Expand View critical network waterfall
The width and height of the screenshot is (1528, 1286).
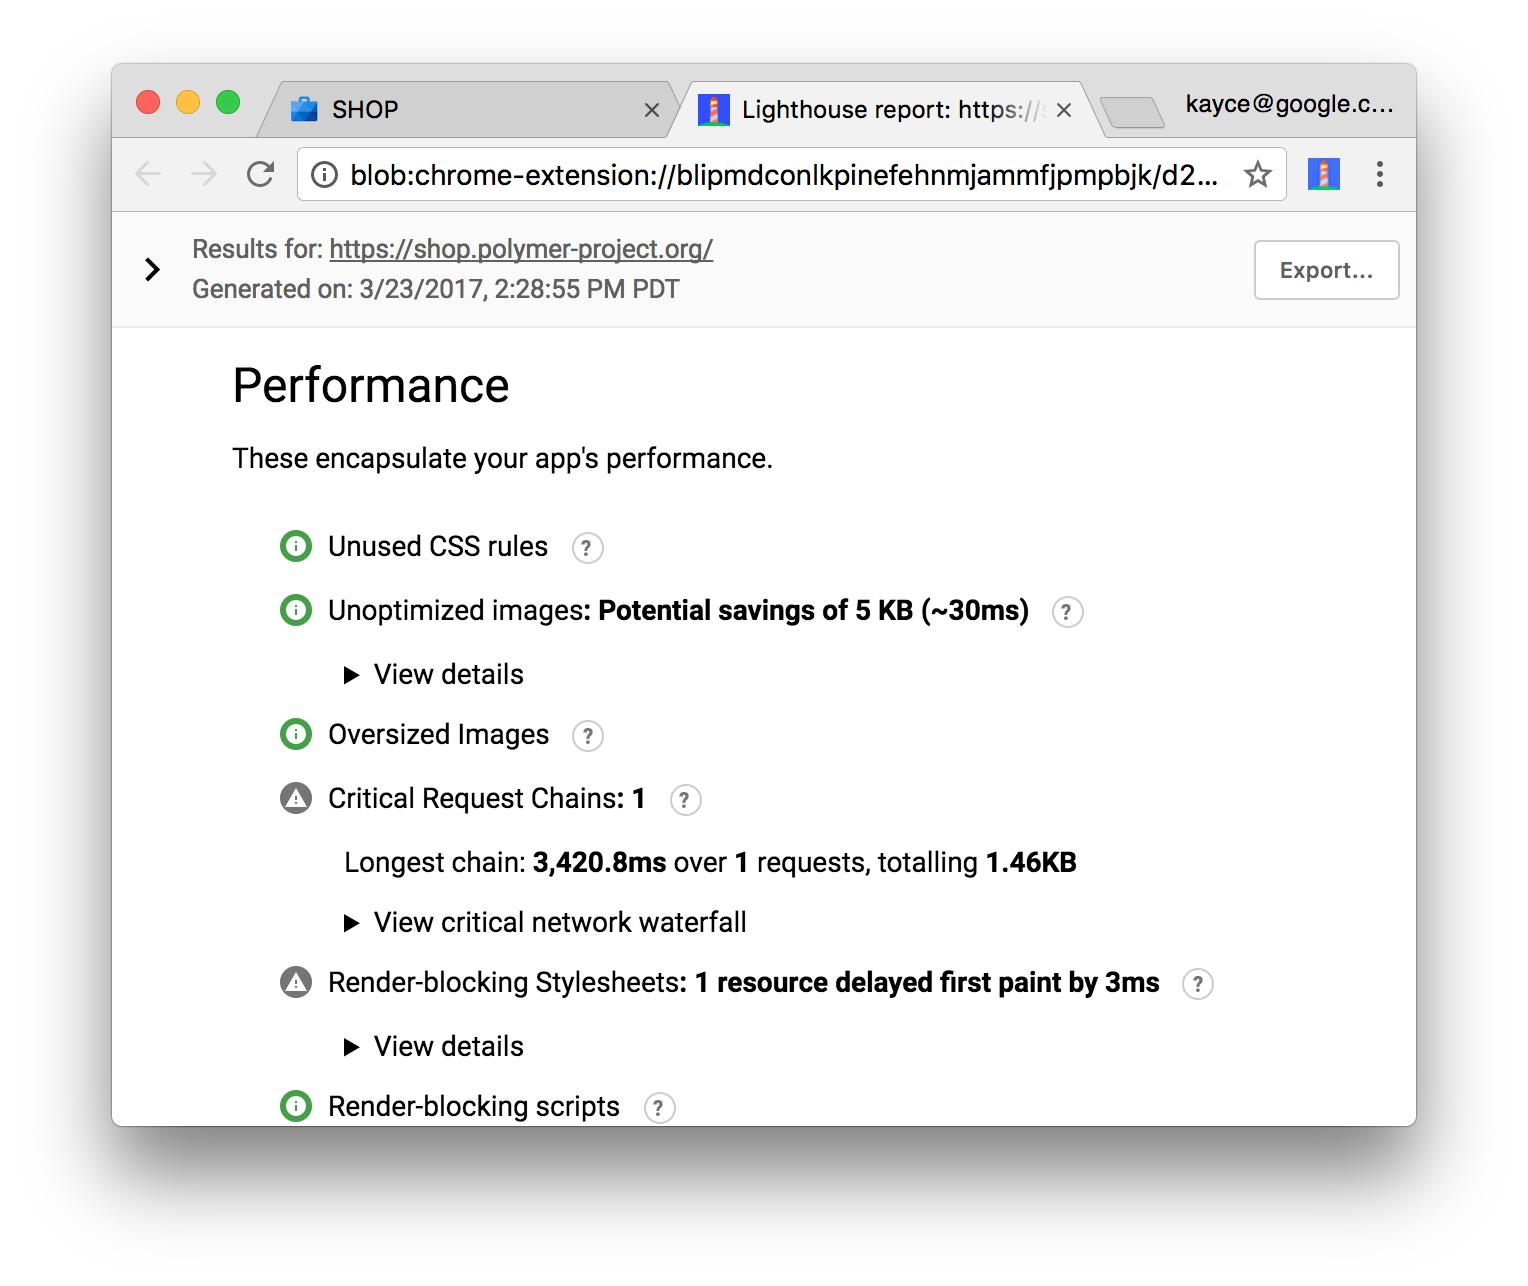point(545,923)
